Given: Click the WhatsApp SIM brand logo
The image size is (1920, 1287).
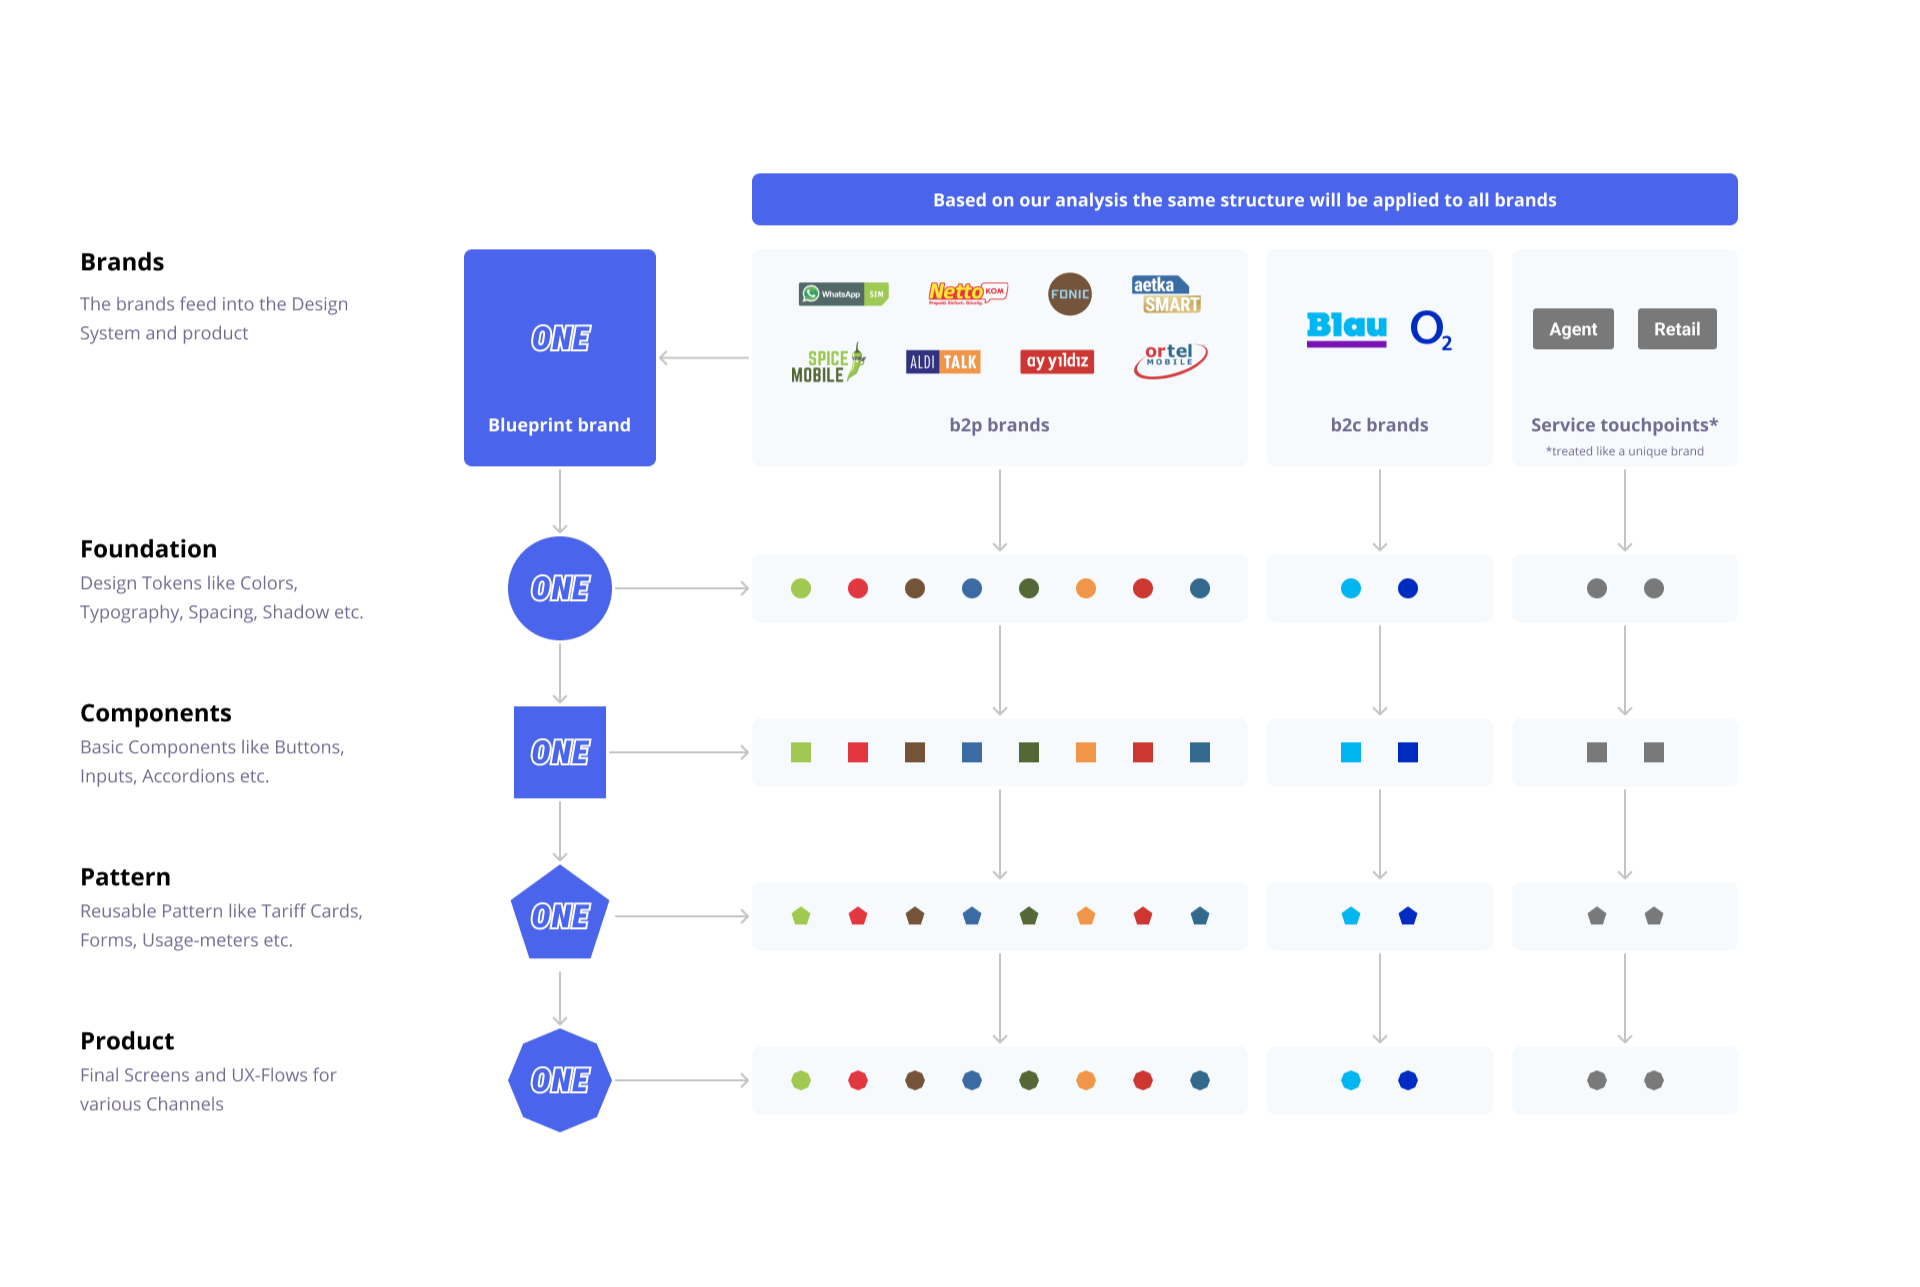Looking at the screenshot, I should pyautogui.click(x=843, y=294).
